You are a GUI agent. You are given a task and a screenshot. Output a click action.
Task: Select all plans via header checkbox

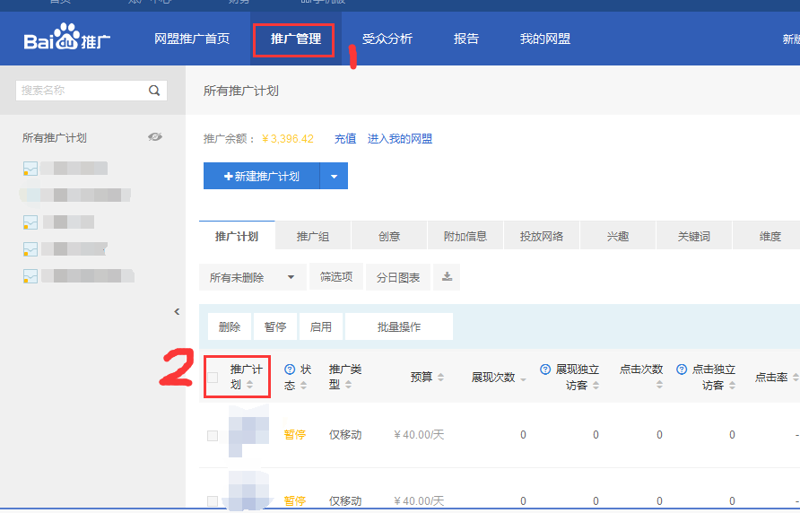(213, 377)
